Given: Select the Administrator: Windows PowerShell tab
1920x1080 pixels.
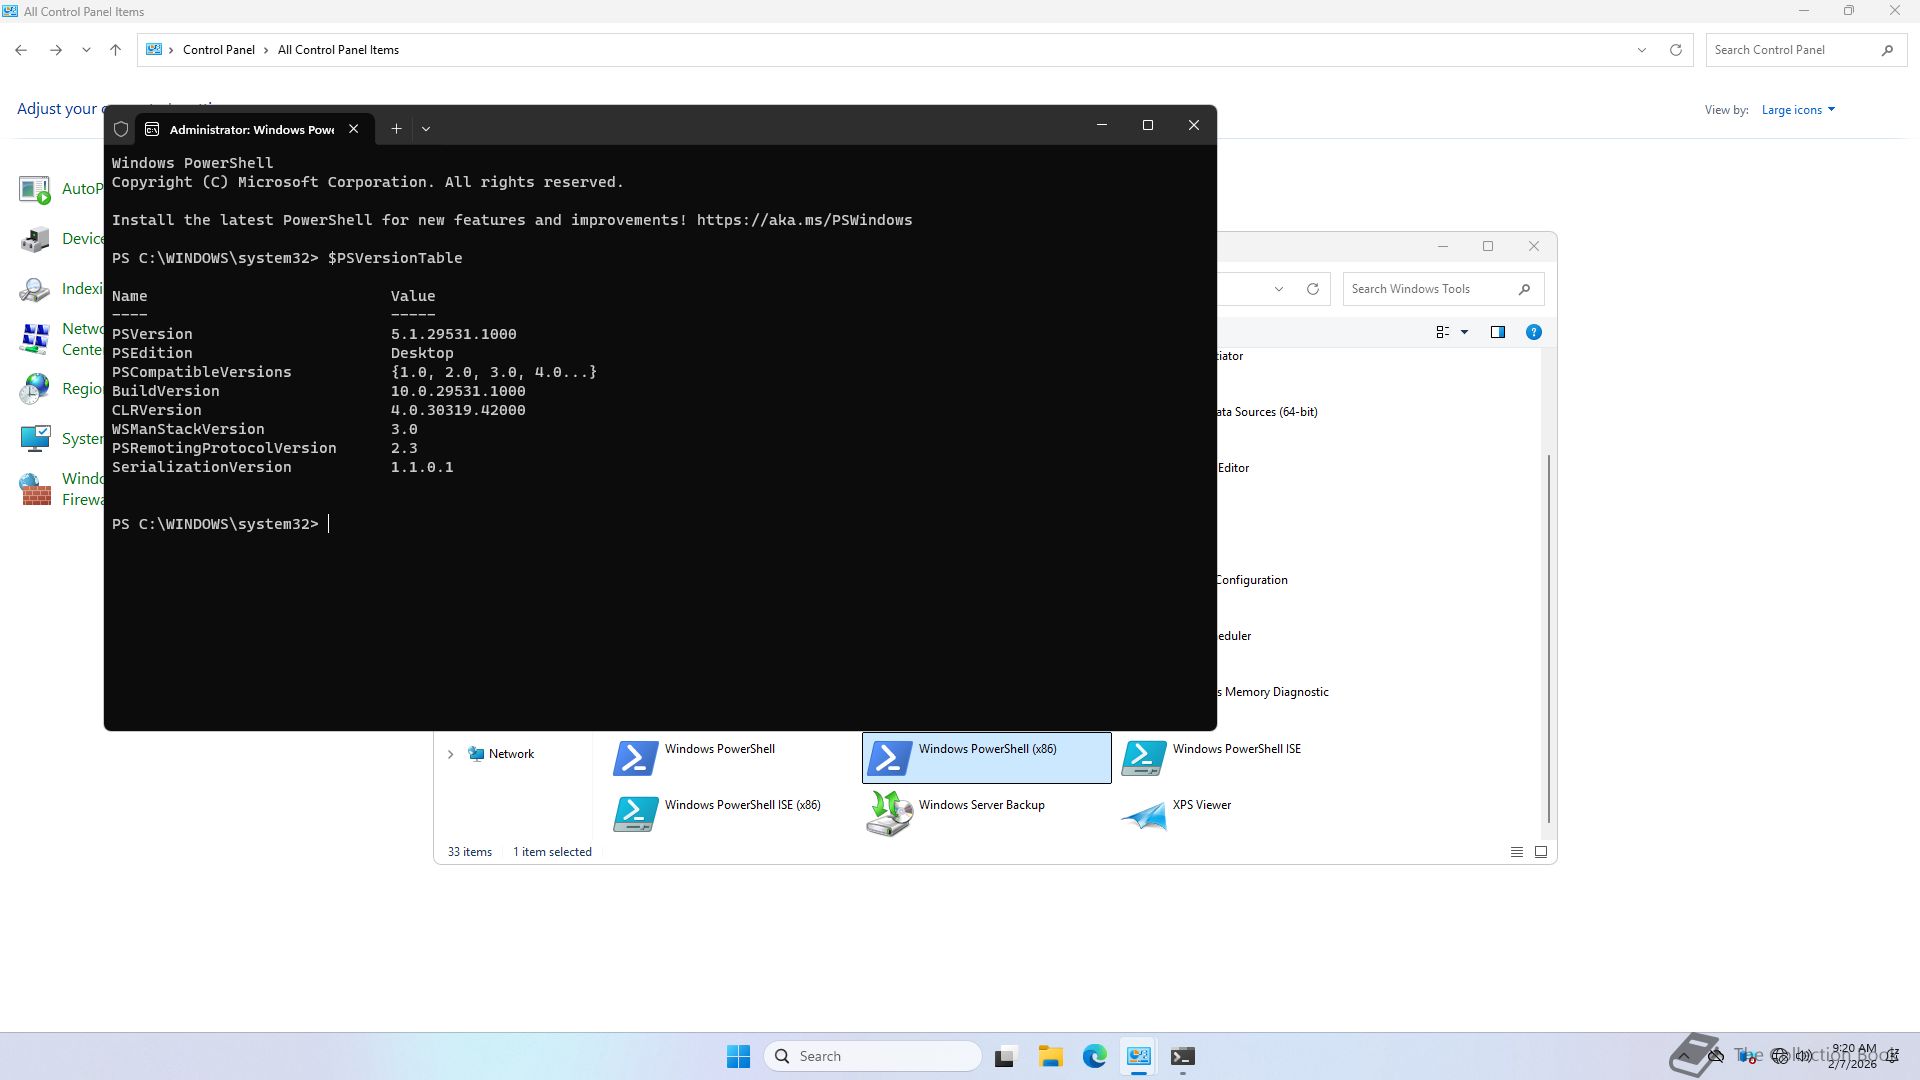Looking at the screenshot, I should pos(250,129).
